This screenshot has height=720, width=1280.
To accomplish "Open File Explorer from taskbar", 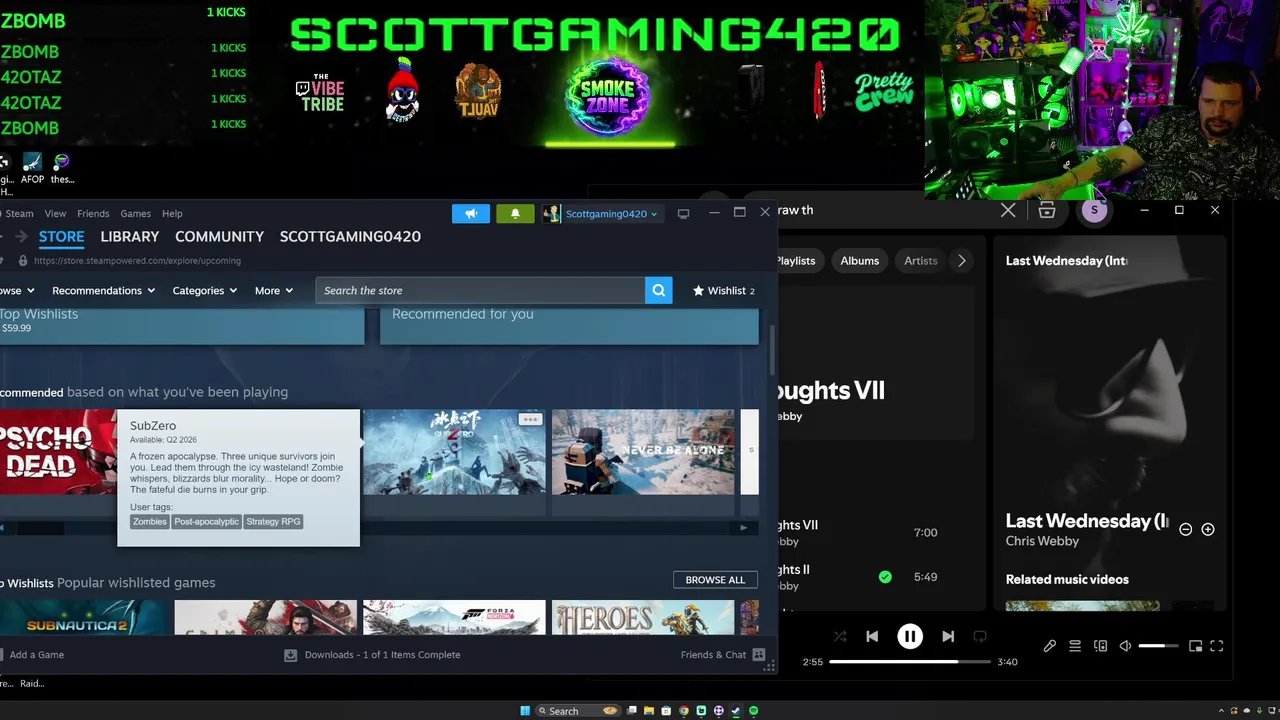I will point(649,711).
